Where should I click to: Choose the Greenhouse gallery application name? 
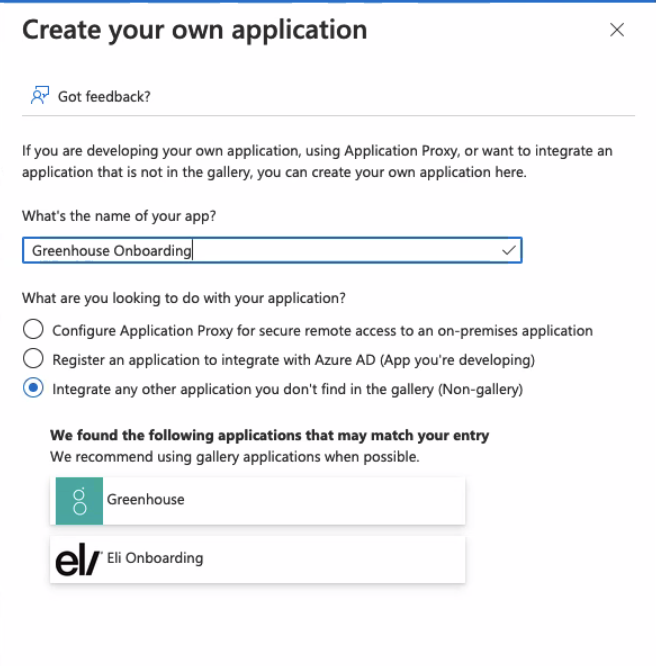[x=146, y=499]
